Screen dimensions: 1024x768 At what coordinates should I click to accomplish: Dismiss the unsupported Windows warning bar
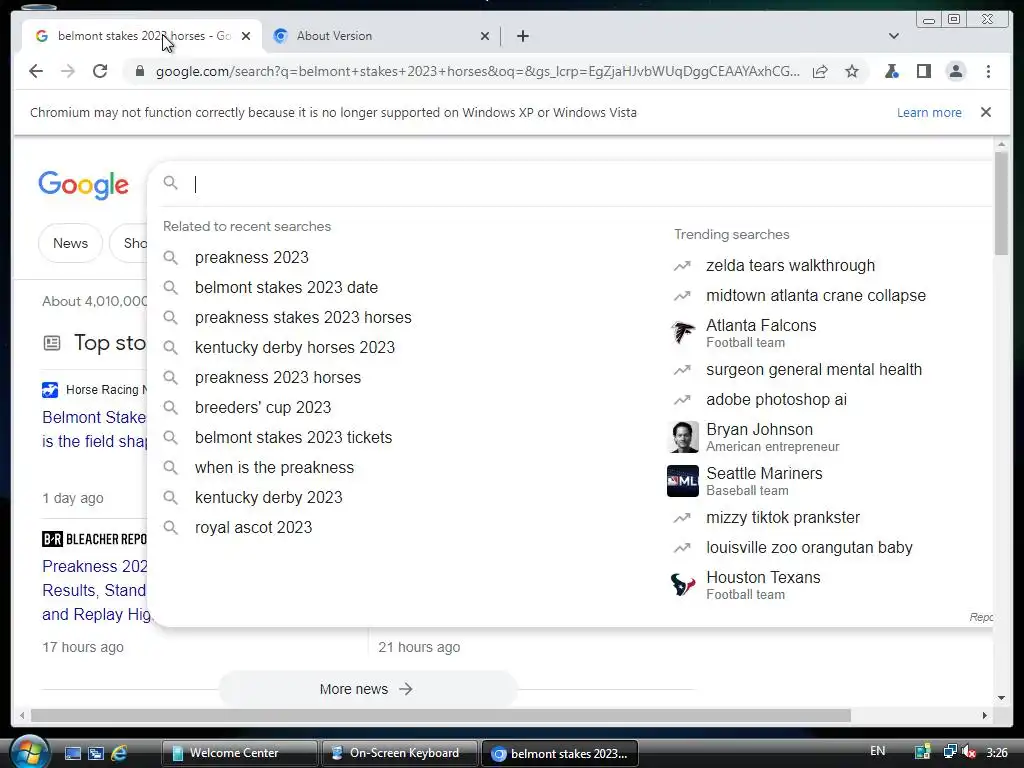click(x=986, y=112)
